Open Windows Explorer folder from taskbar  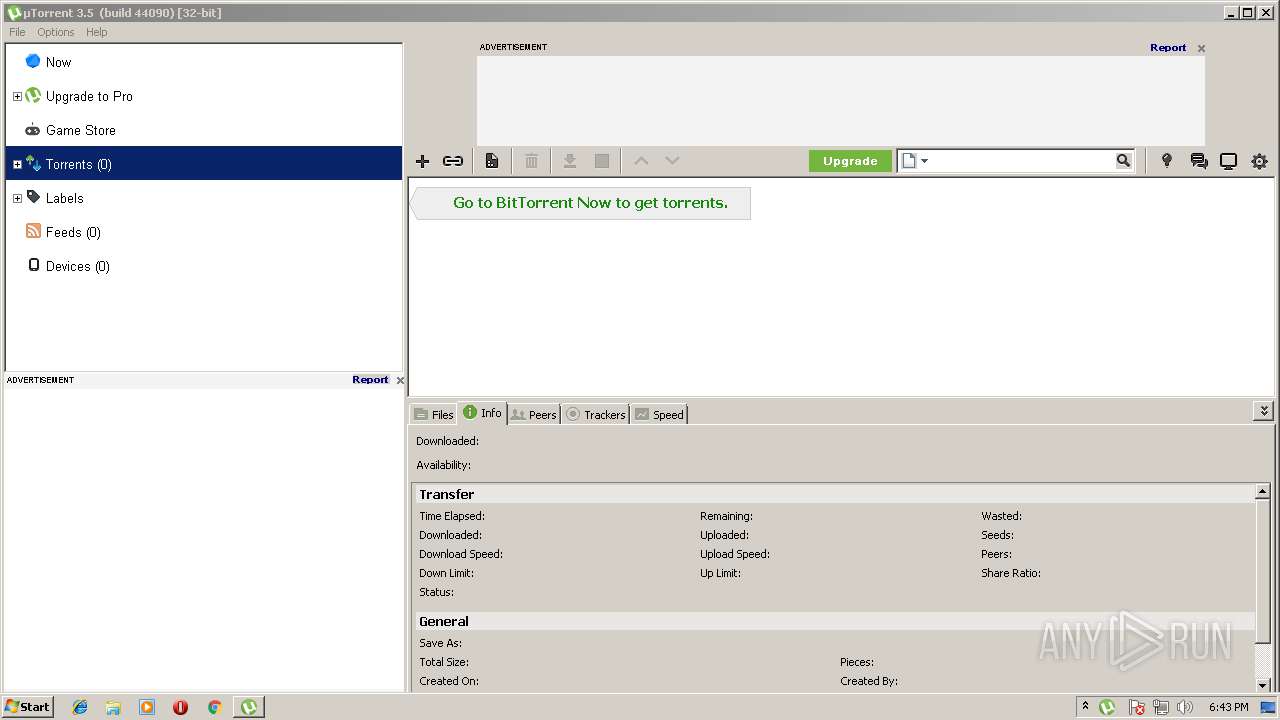113,707
